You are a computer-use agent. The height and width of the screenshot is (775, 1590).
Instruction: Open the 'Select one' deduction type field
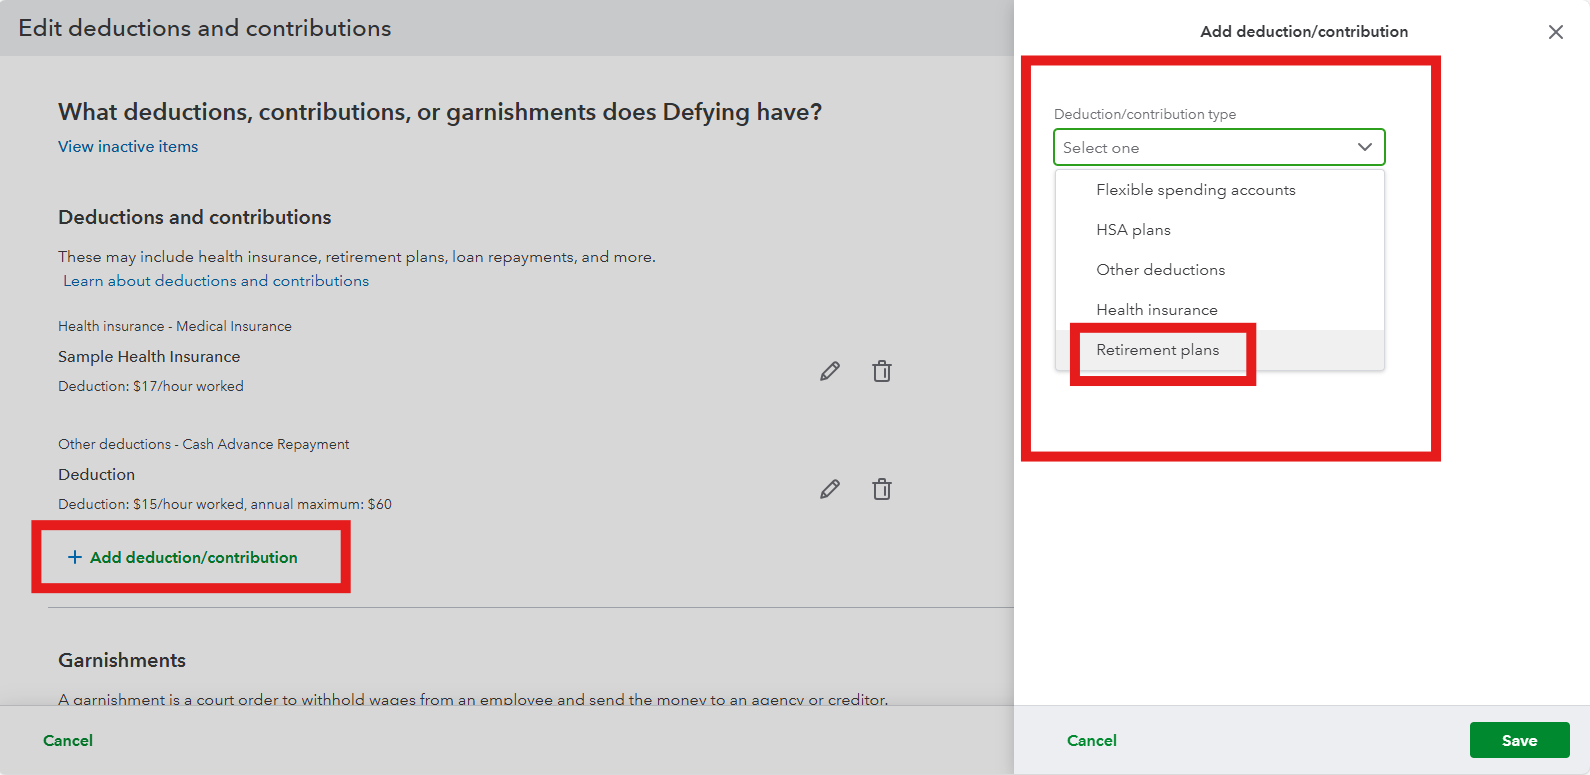coord(1200,147)
